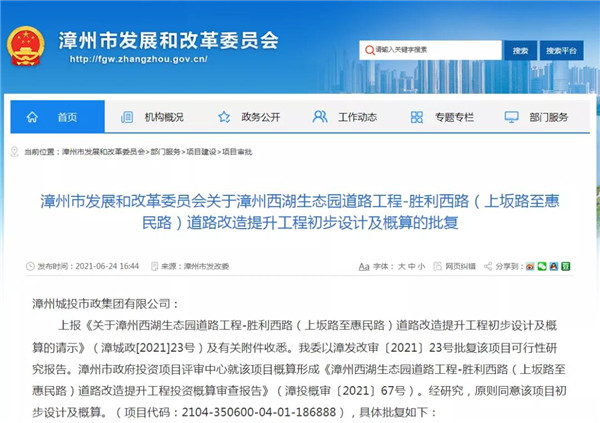Click the blue article title heading

coord(300,212)
